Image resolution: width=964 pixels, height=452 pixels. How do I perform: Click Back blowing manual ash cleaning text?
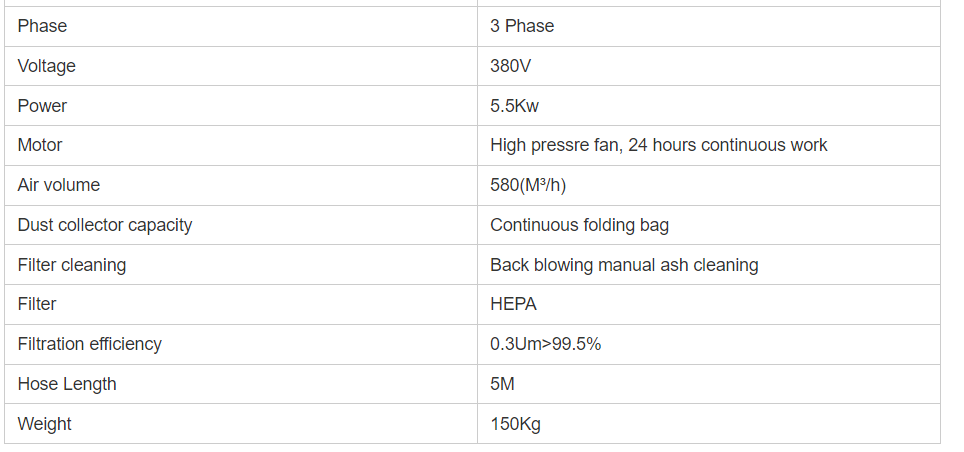pos(623,265)
